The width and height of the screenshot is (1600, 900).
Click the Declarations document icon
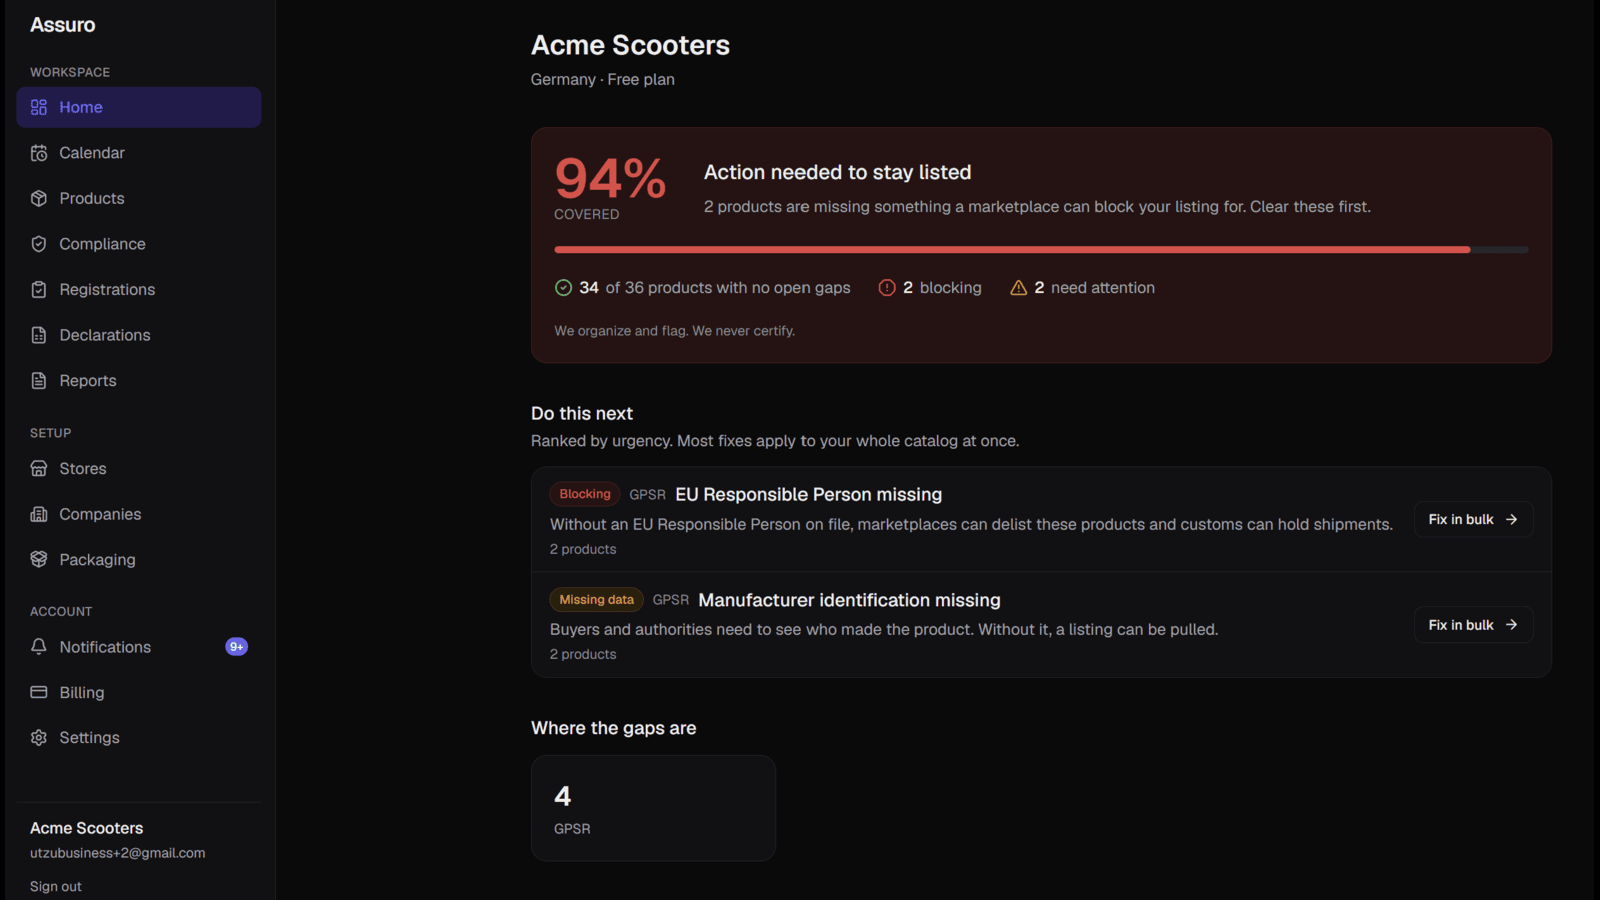(x=39, y=335)
